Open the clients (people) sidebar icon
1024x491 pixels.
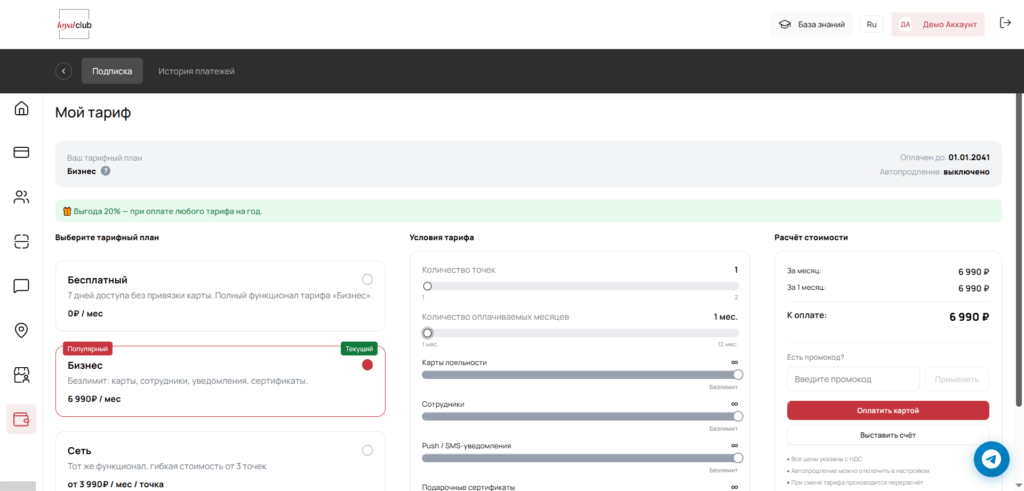coord(21,197)
